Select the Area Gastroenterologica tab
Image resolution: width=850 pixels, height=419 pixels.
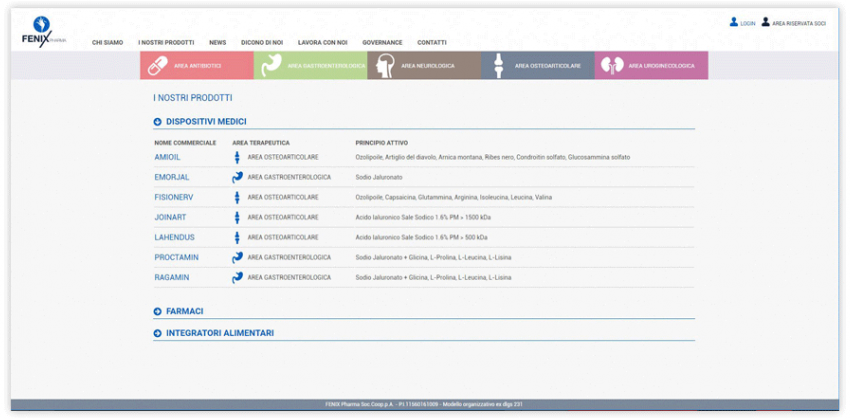point(310,66)
